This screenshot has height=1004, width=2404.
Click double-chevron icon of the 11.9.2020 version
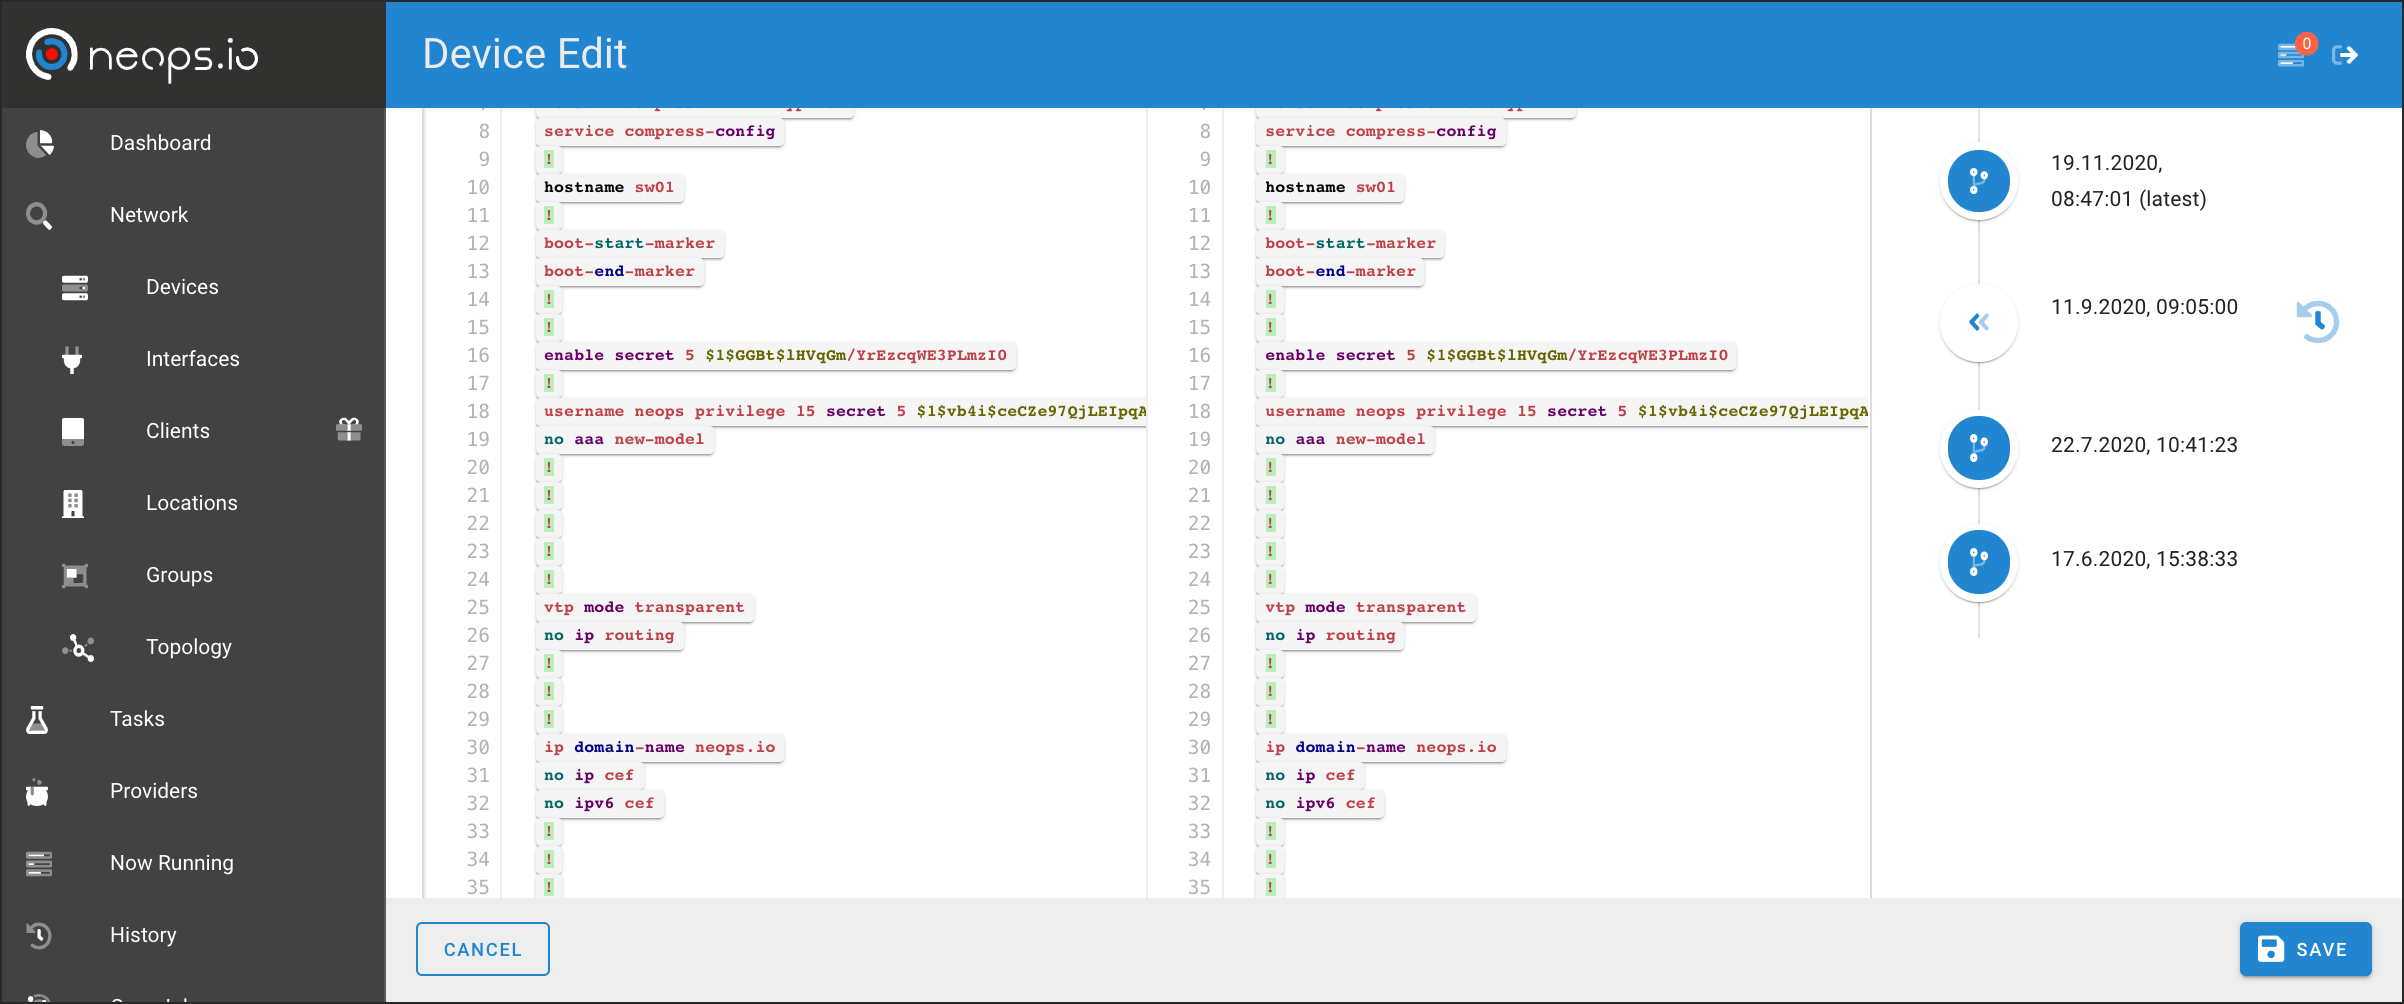1979,322
